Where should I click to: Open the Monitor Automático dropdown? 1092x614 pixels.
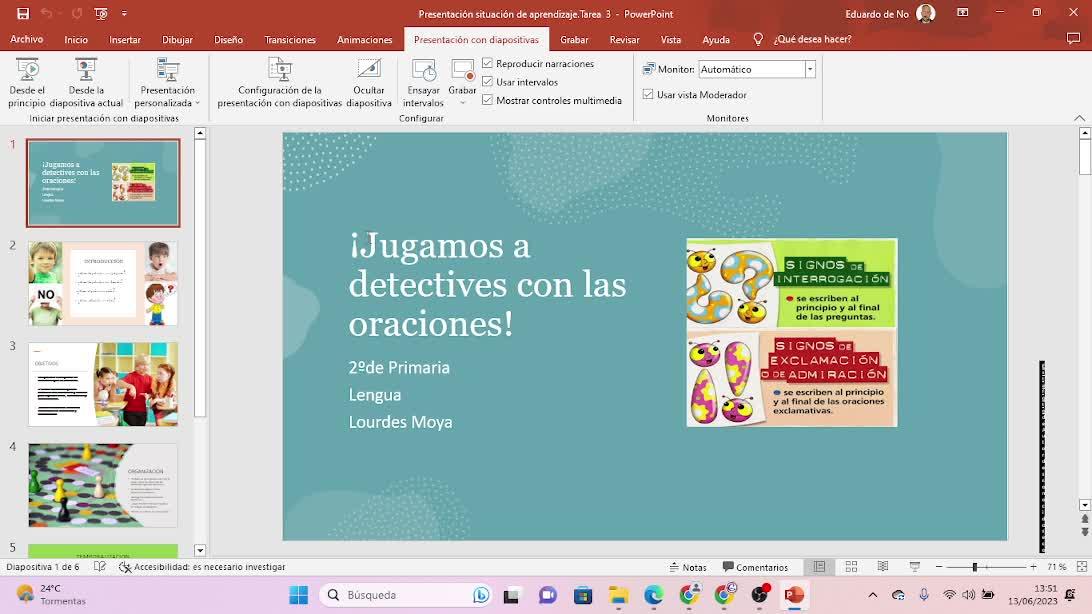point(810,69)
